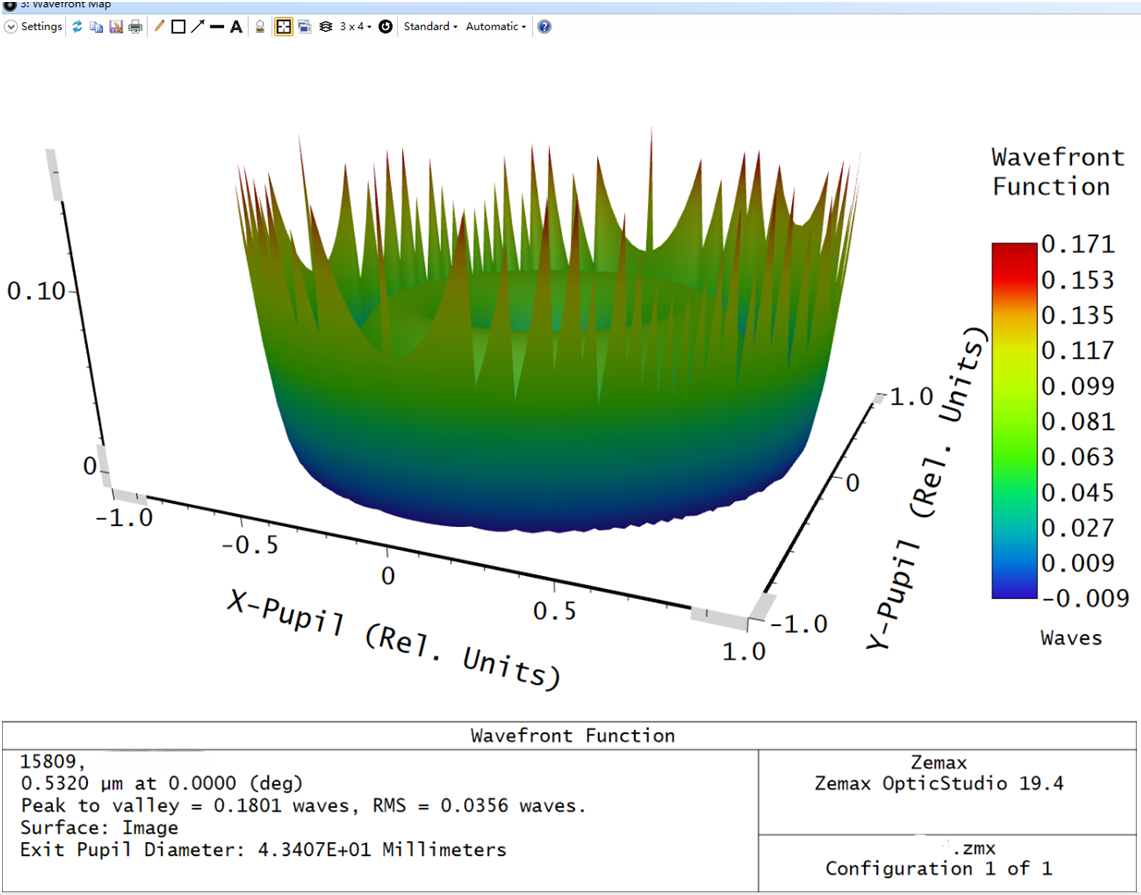Toggle the window lock icon
1141x895 pixels.
pyautogui.click(x=258, y=27)
